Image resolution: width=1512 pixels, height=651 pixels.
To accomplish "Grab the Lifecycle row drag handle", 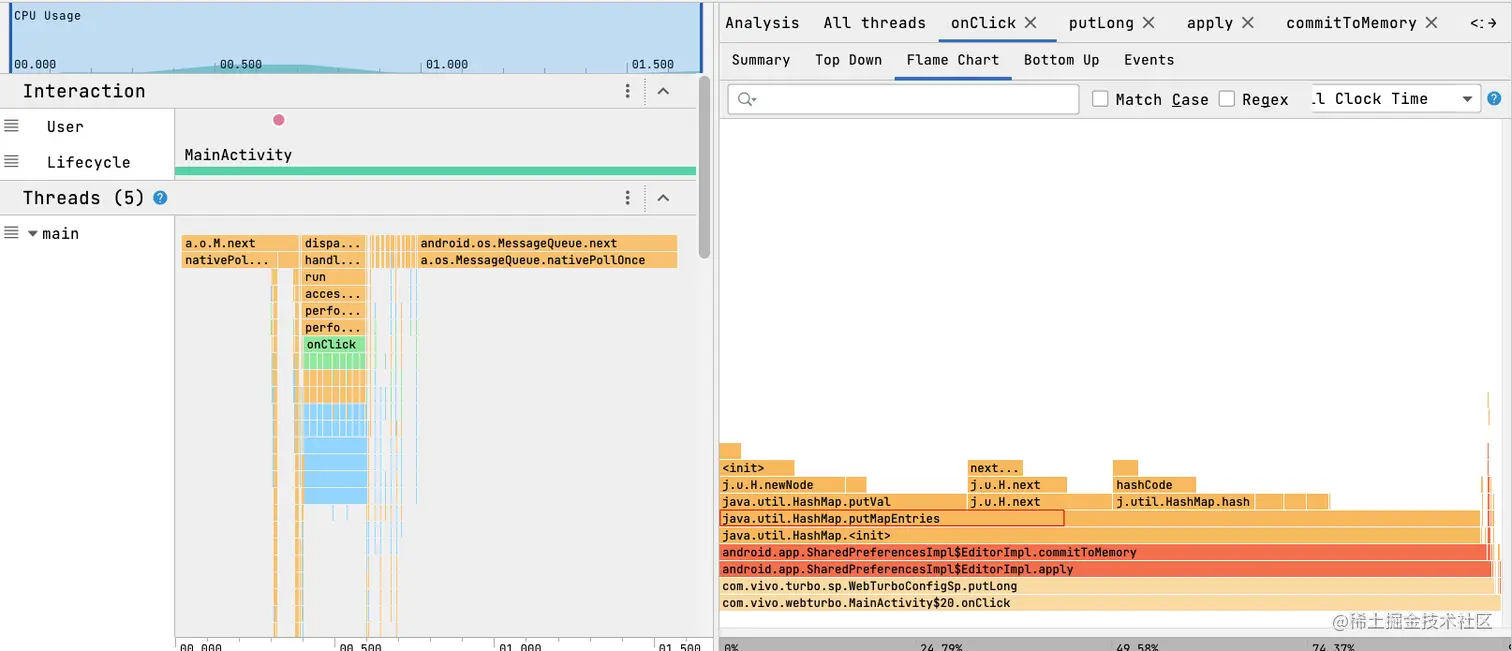I will coord(11,161).
